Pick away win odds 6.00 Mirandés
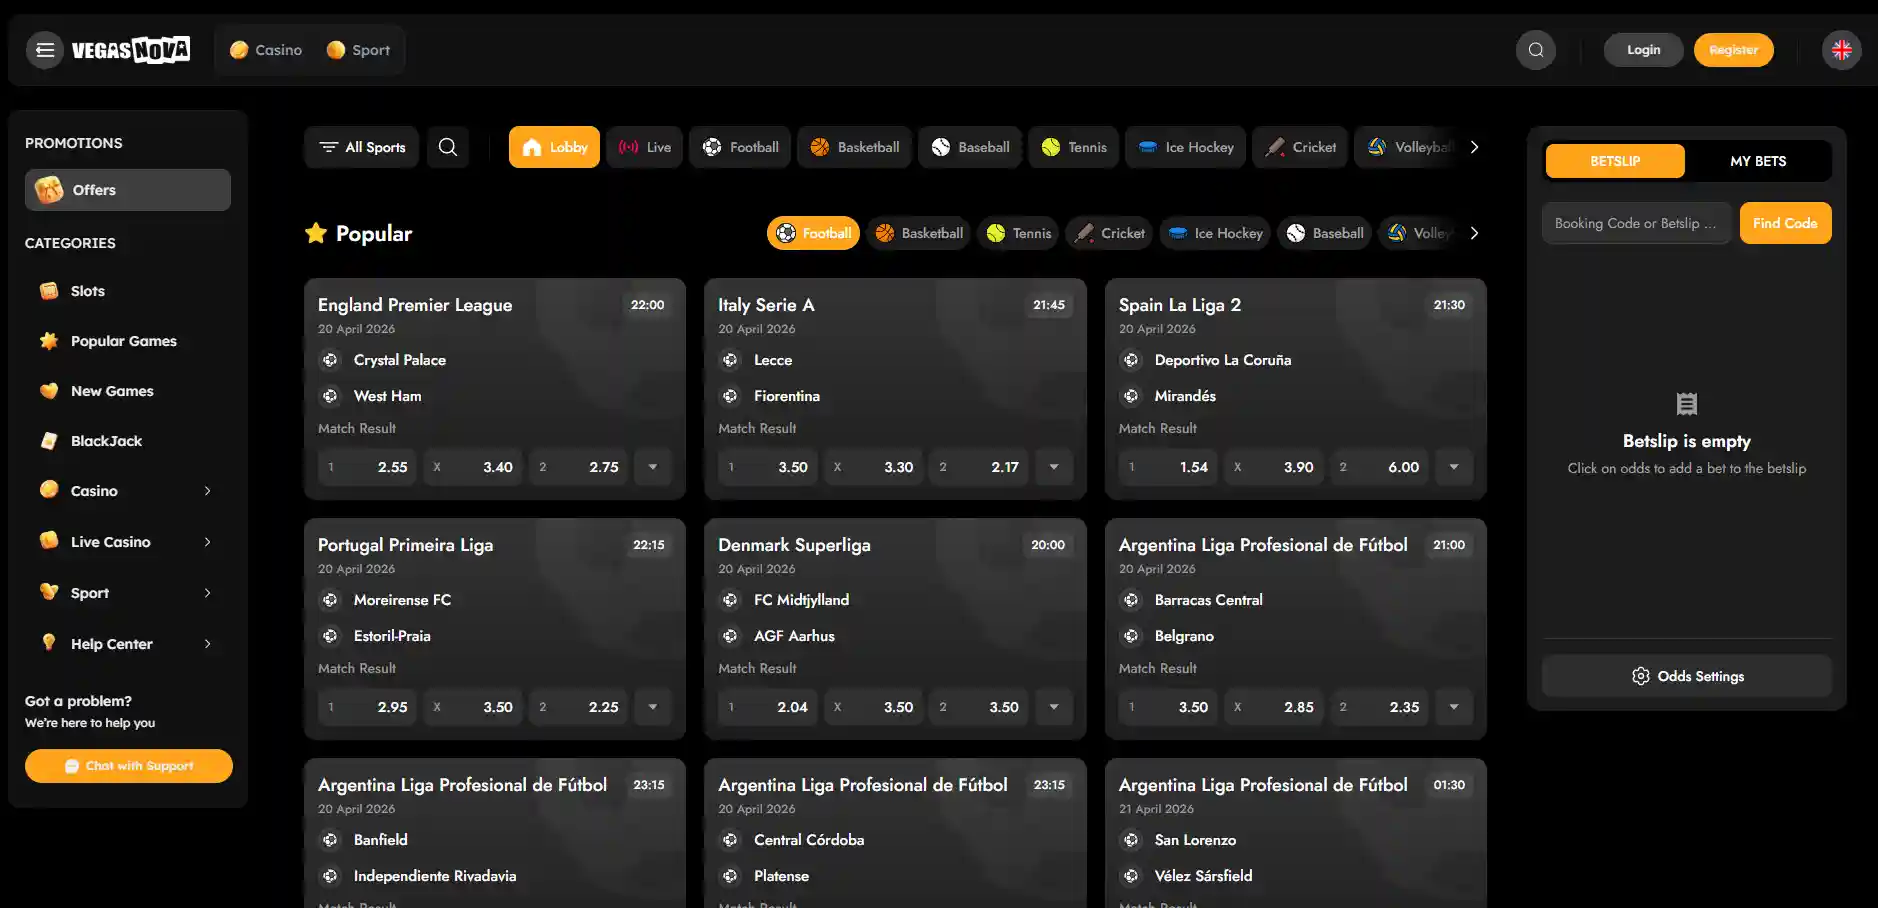Image resolution: width=1878 pixels, height=908 pixels. click(x=1381, y=467)
